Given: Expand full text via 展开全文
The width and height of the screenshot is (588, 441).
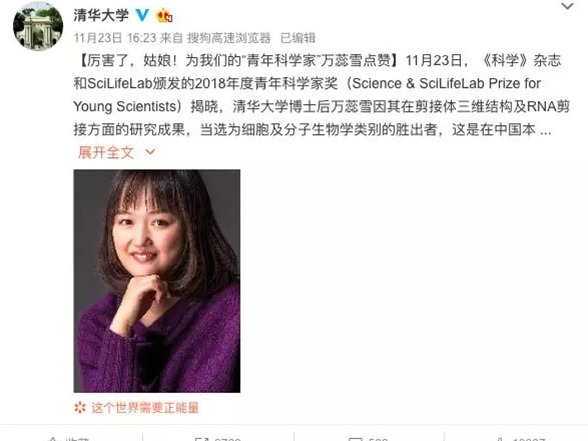Looking at the screenshot, I should pos(106,153).
